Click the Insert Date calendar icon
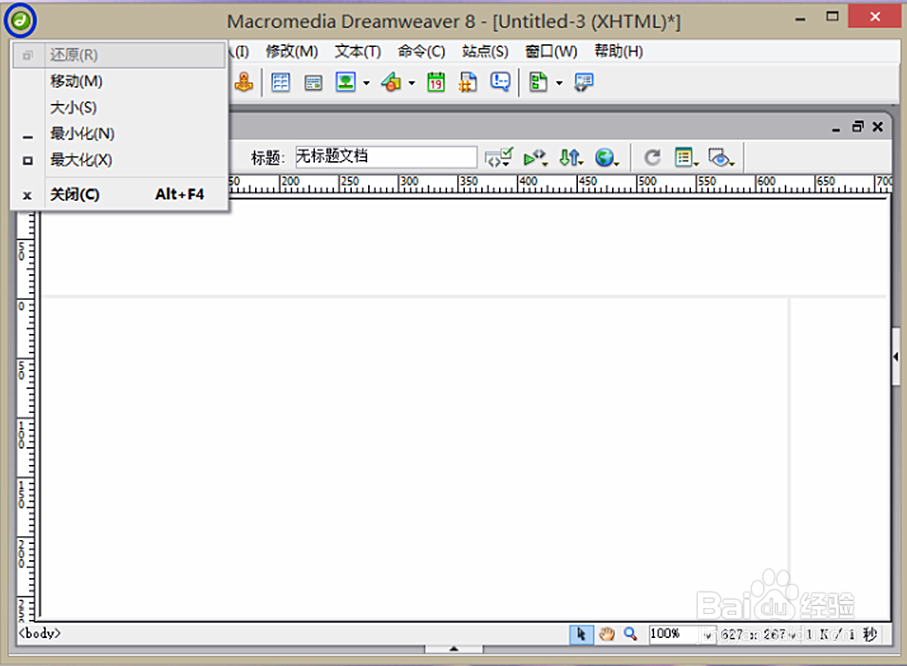This screenshot has height=666, width=907. pos(436,82)
